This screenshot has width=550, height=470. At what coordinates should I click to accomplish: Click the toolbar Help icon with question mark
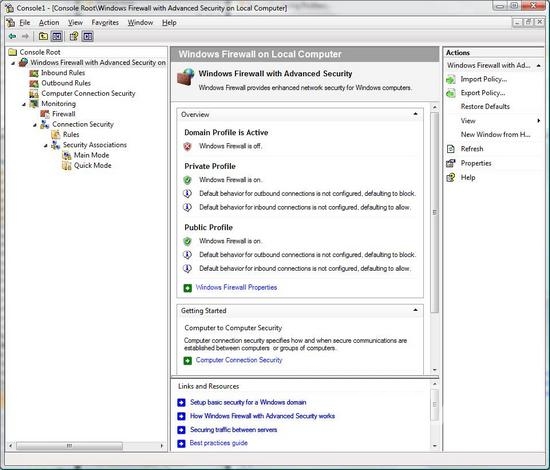pyautogui.click(x=74, y=36)
